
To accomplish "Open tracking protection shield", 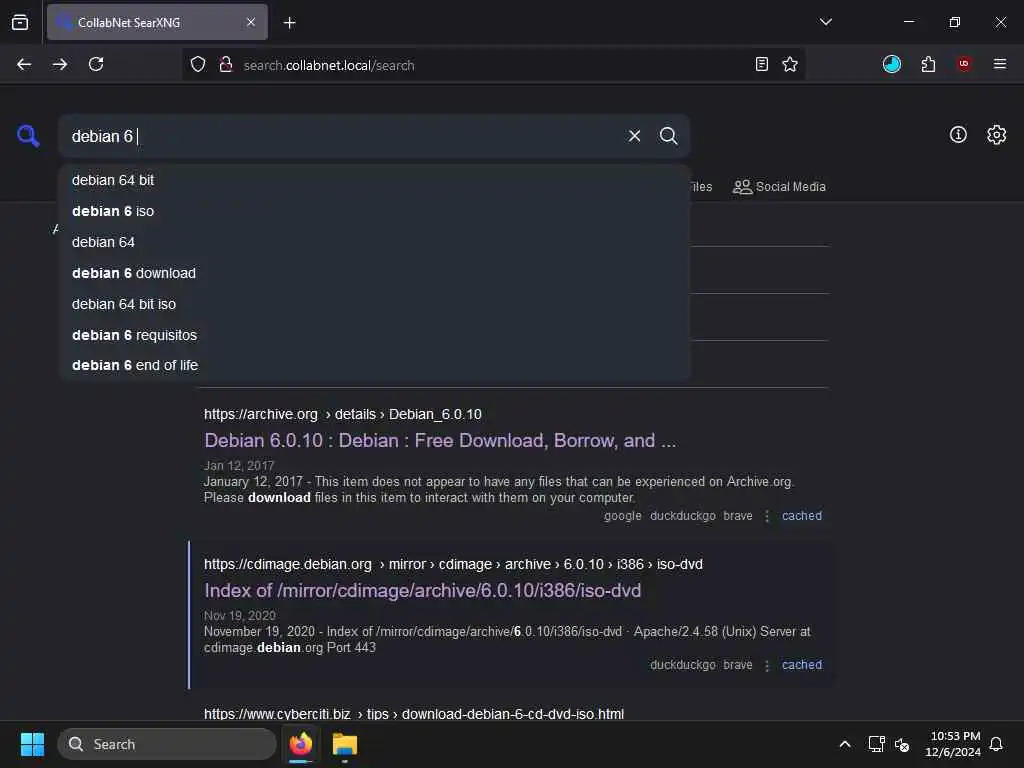I will 198,65.
